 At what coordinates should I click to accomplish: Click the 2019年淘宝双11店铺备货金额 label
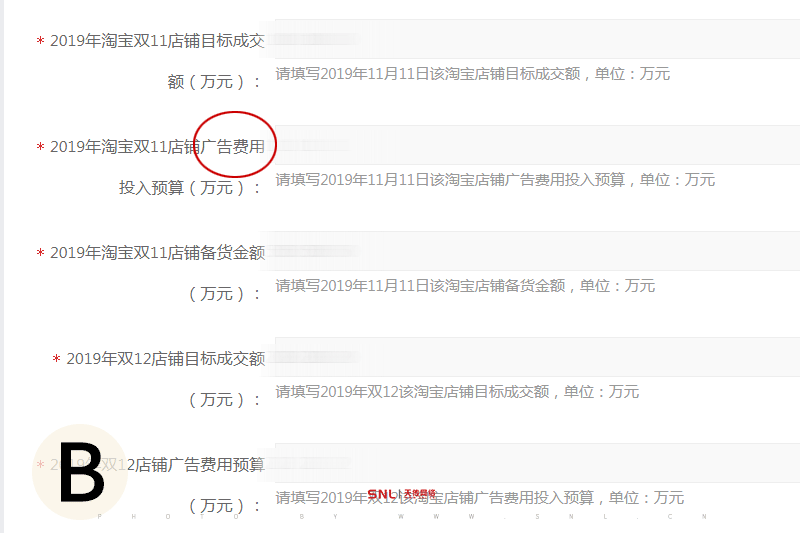point(157,252)
